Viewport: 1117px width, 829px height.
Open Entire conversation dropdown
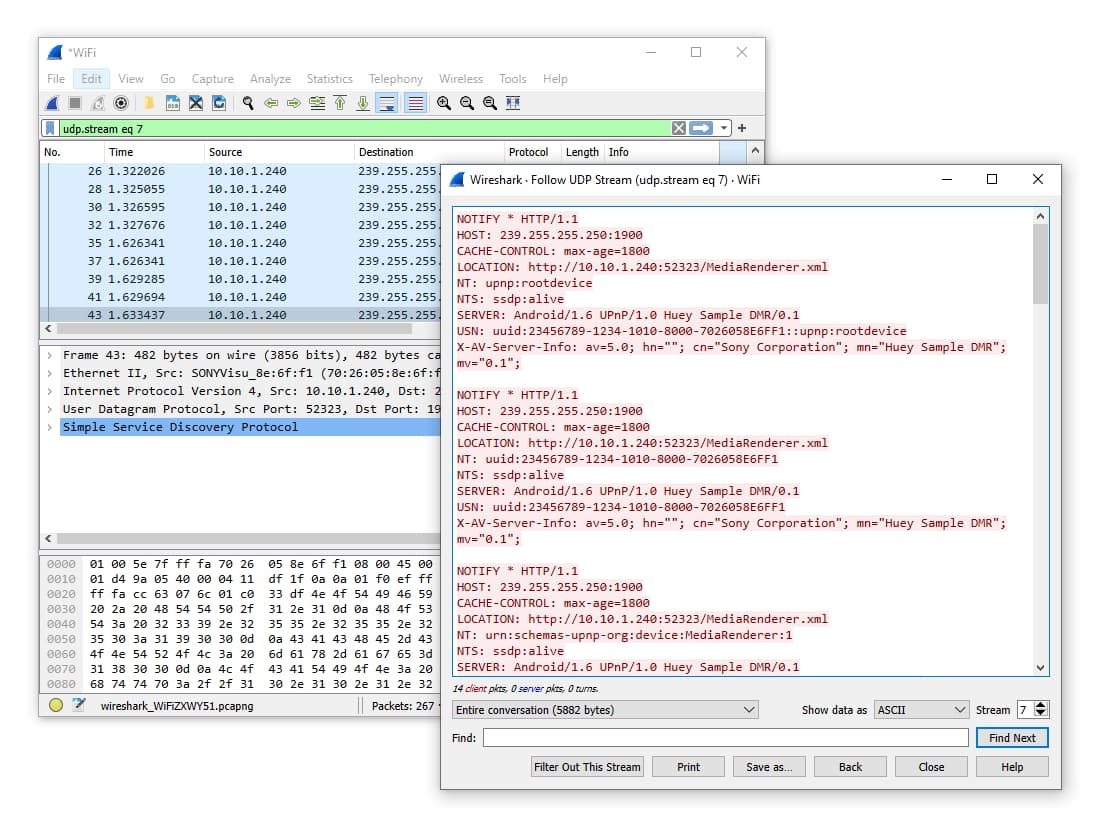pos(605,710)
